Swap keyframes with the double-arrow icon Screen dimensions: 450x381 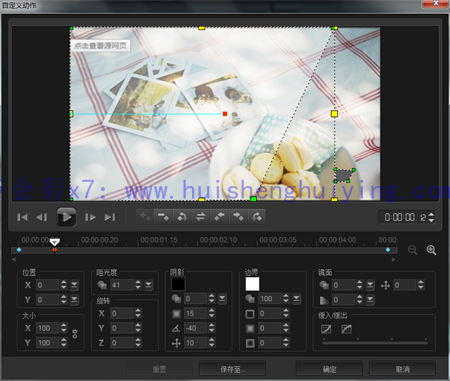point(201,217)
